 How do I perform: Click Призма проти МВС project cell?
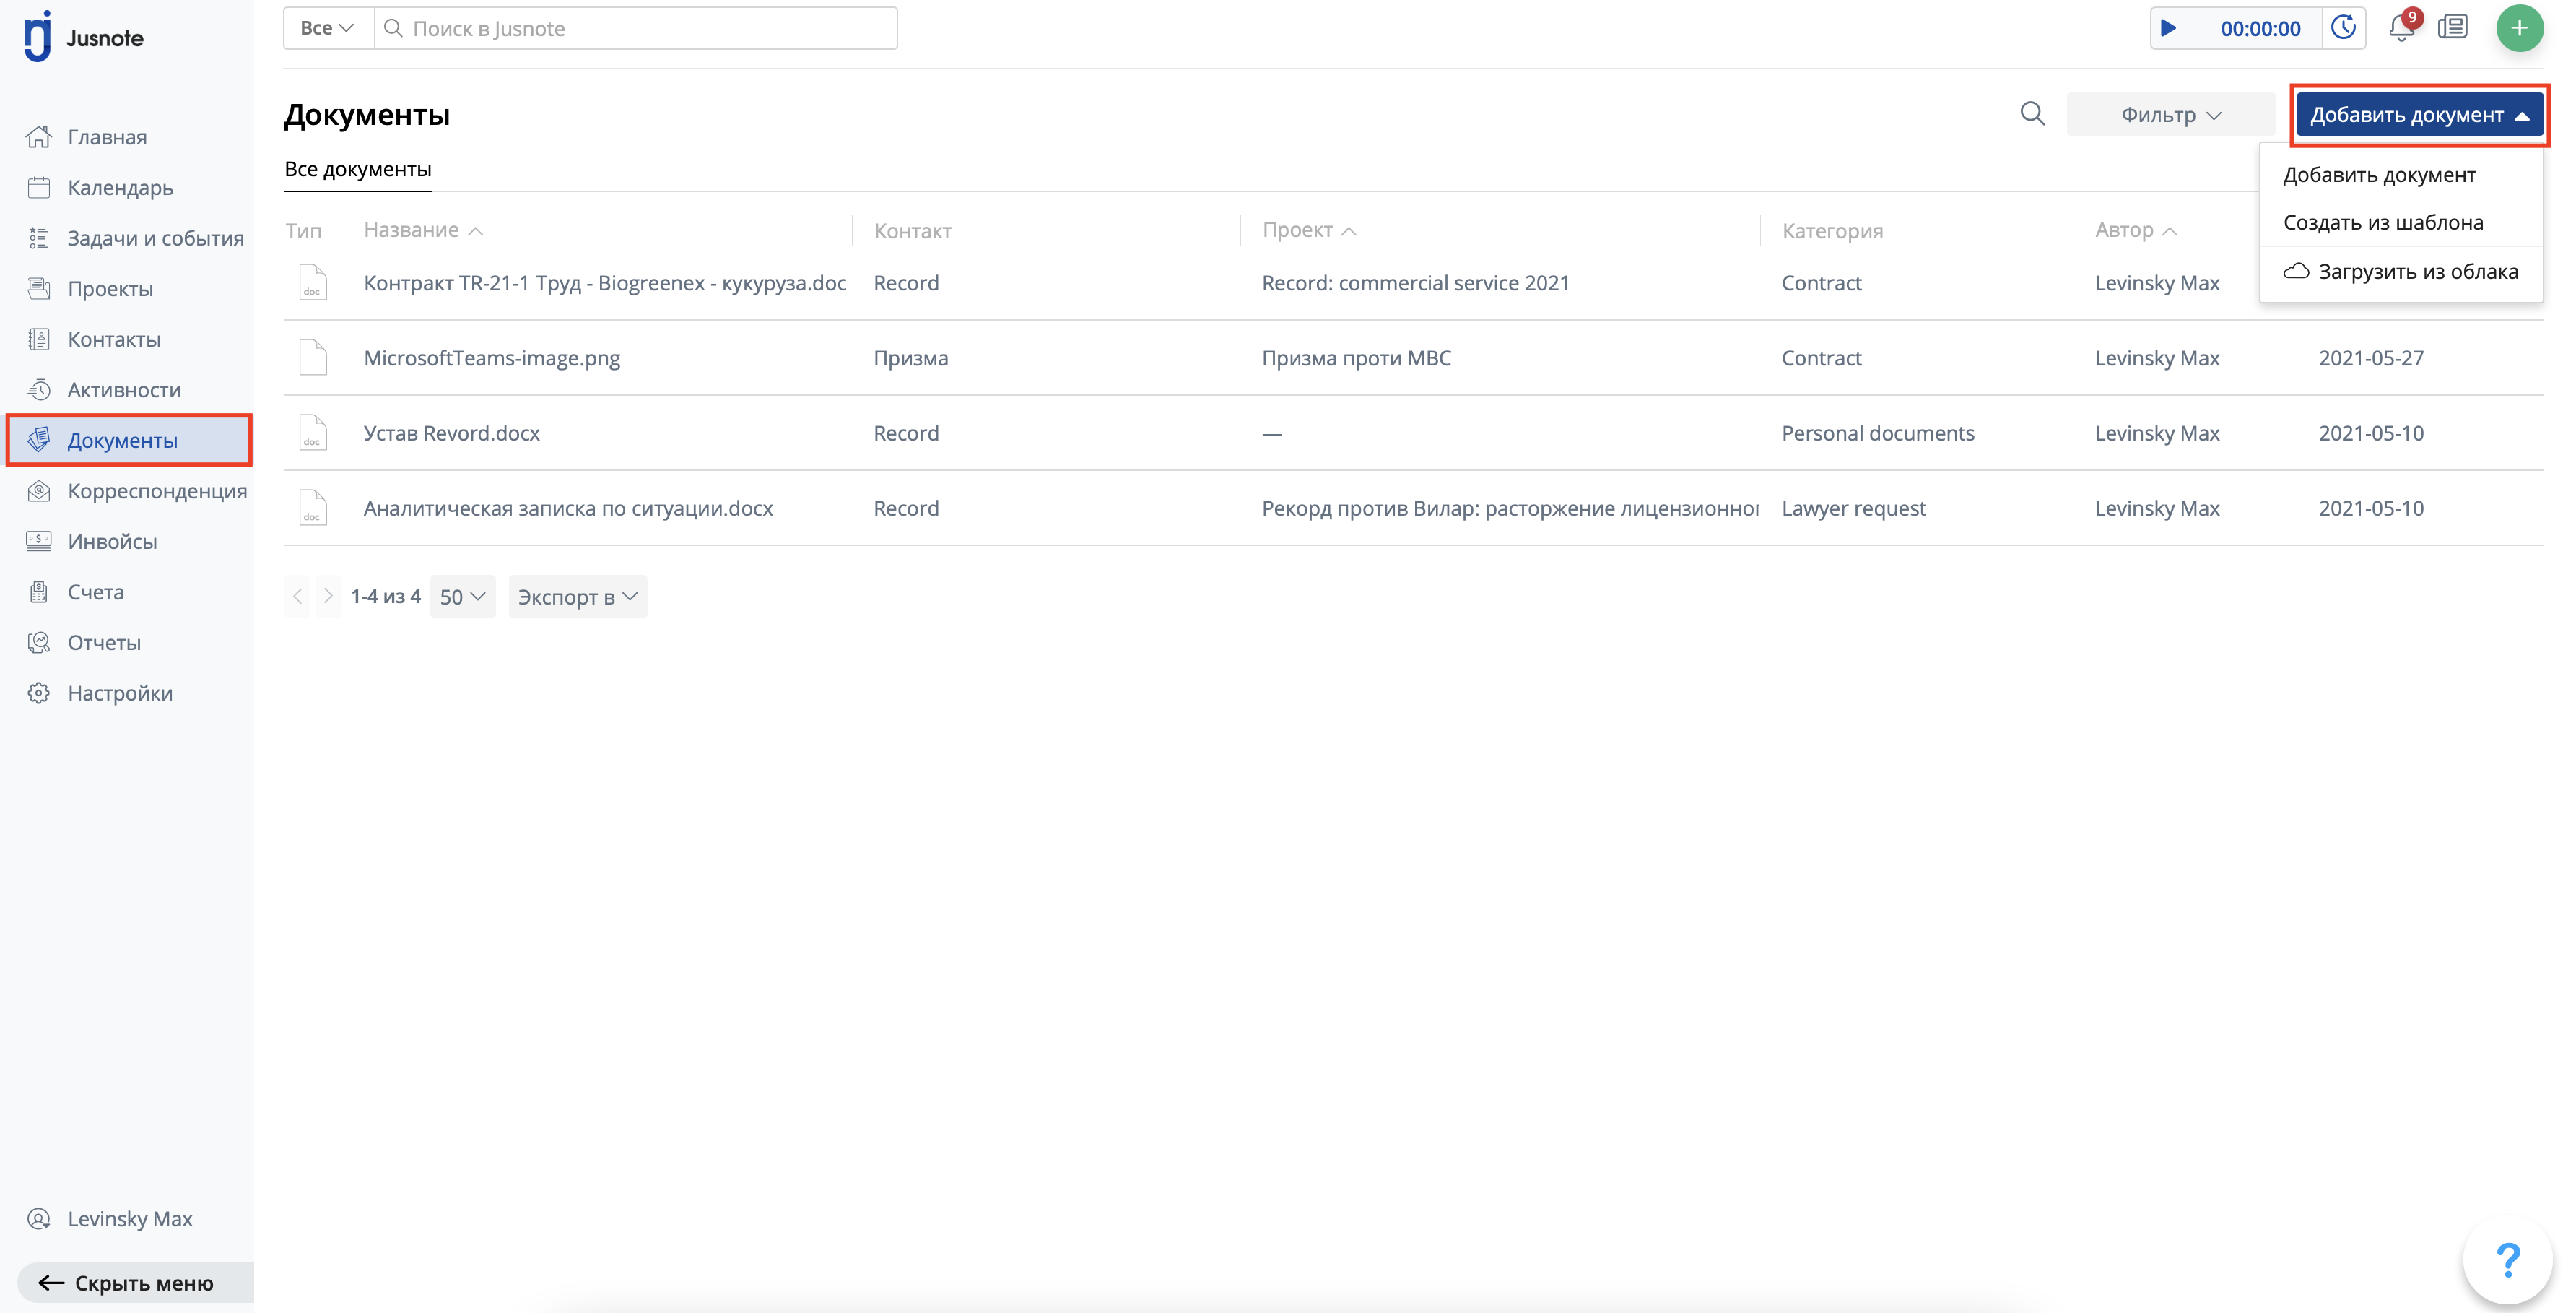(x=1356, y=357)
